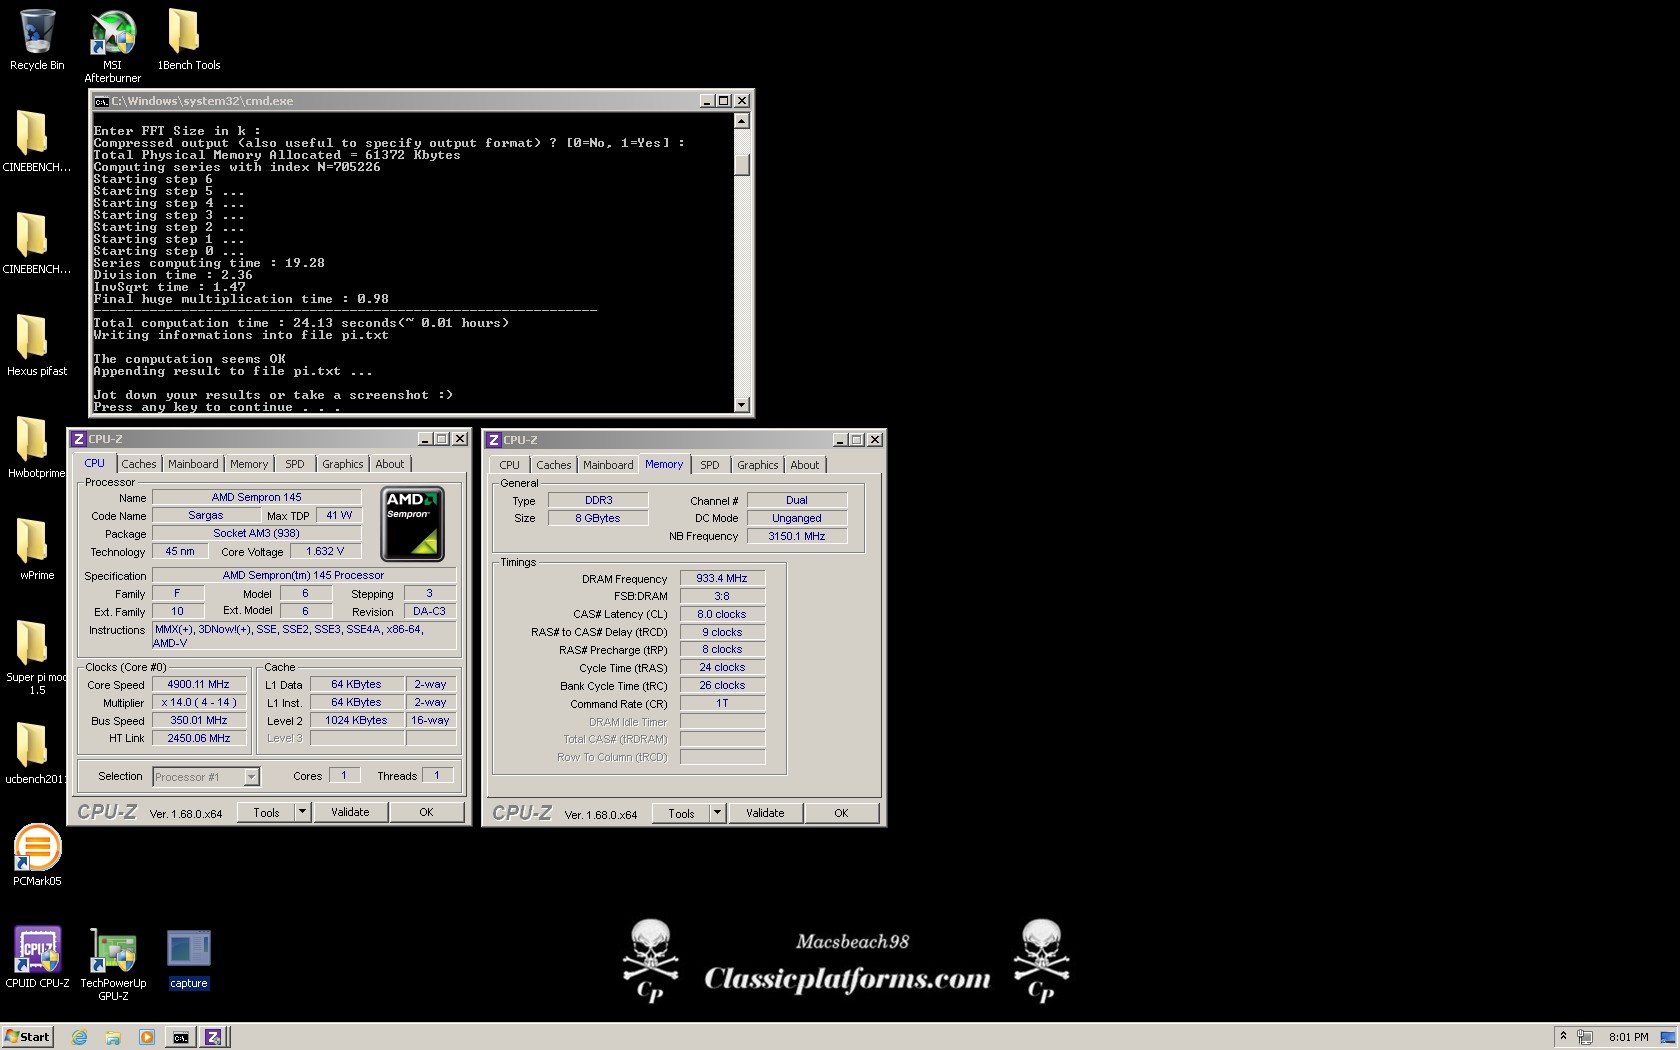Click Total computation time line in cmd

[x=301, y=323]
